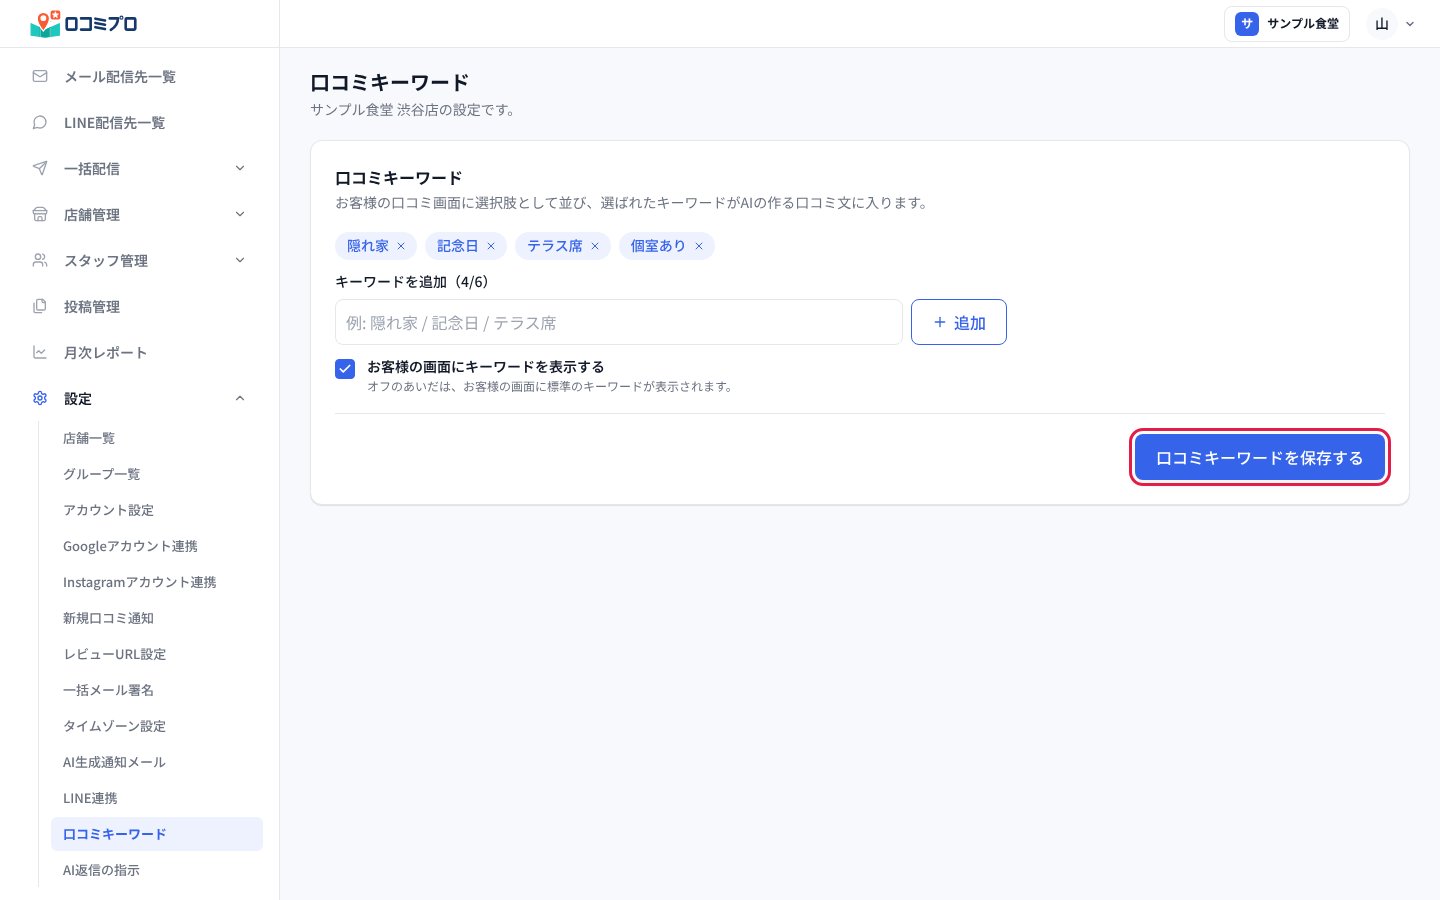Click the 口コミプロ logo
The width and height of the screenshot is (1440, 900).
pyautogui.click(x=84, y=23)
